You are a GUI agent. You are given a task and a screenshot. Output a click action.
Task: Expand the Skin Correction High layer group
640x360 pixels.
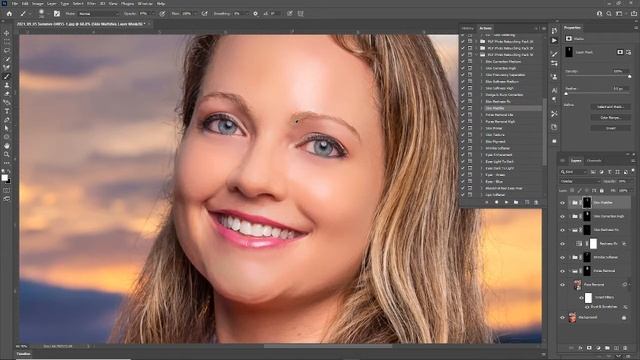pyautogui.click(x=570, y=216)
